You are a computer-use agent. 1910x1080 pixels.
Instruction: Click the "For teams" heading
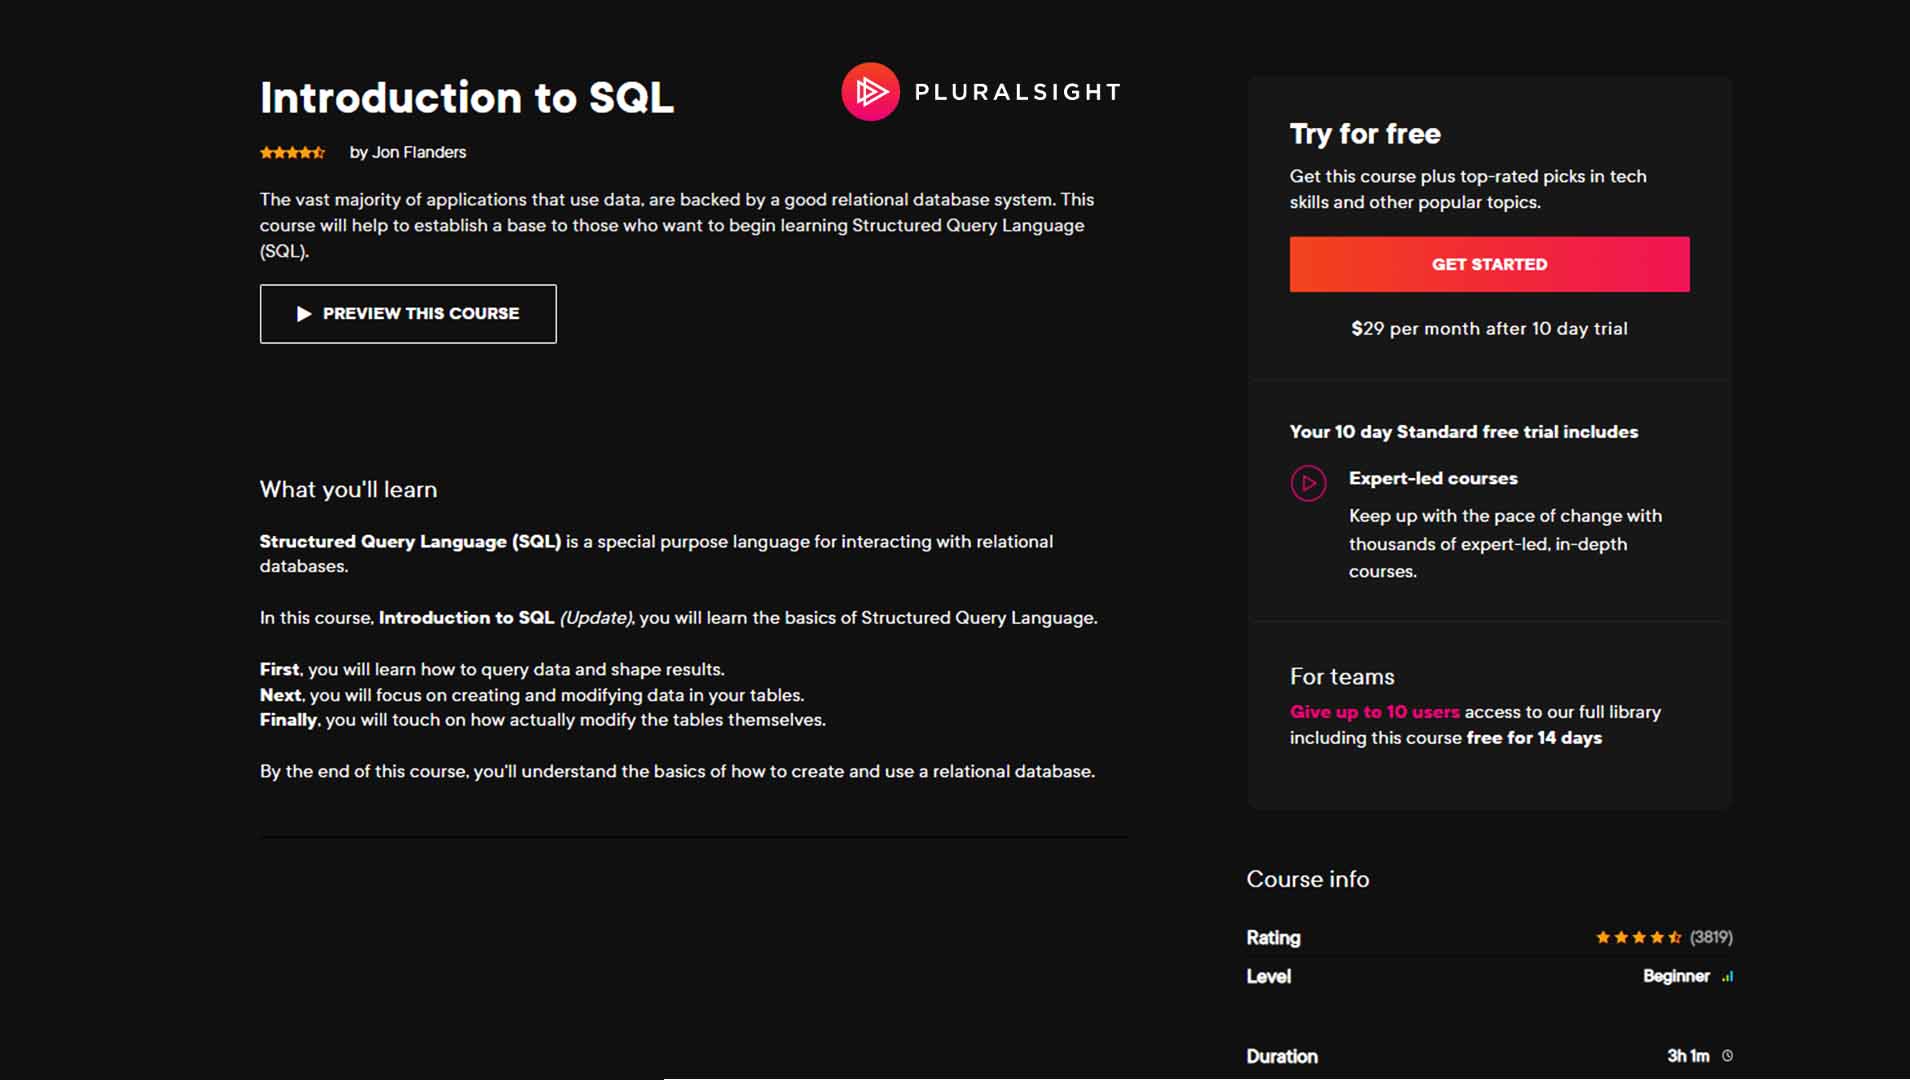pos(1341,677)
